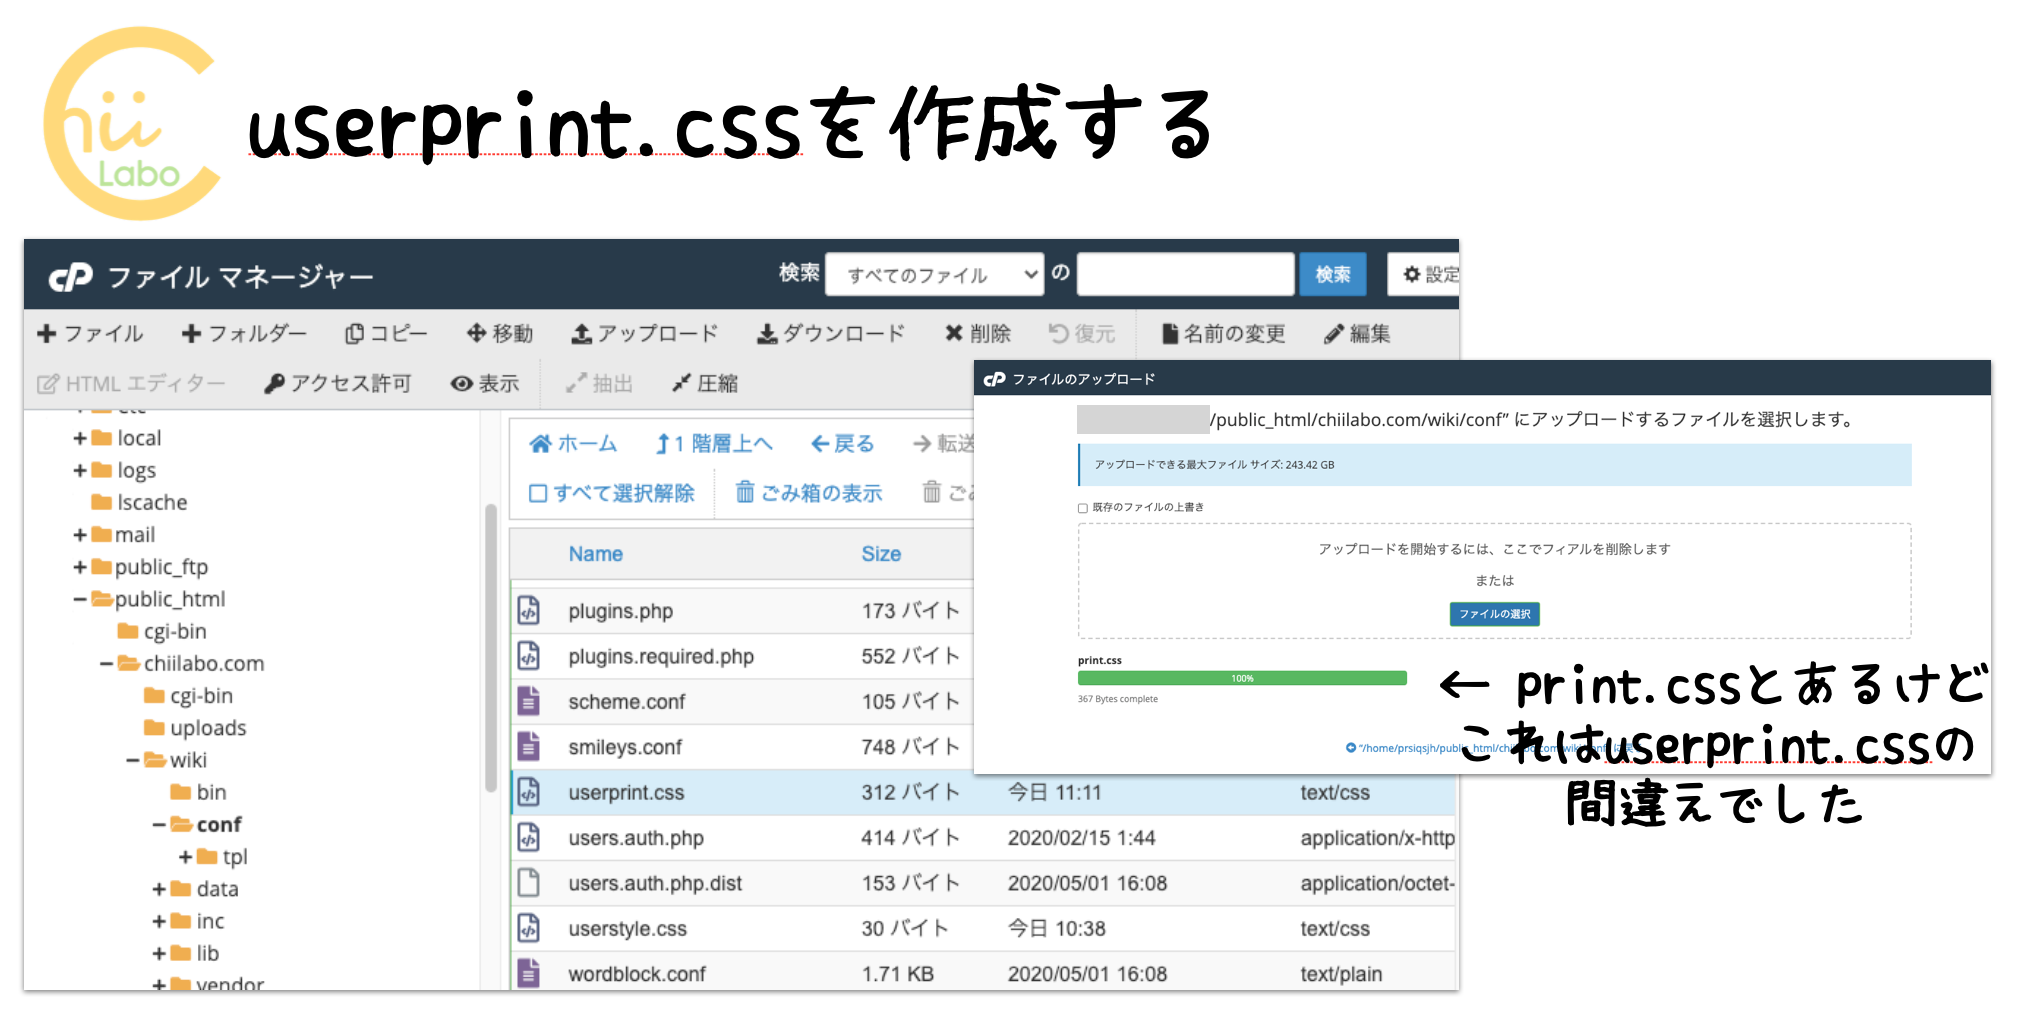Screen dimensions: 2022x1020
Task: Enable 既存のファイルの上書き overwrite checkbox
Action: pos(1083,508)
